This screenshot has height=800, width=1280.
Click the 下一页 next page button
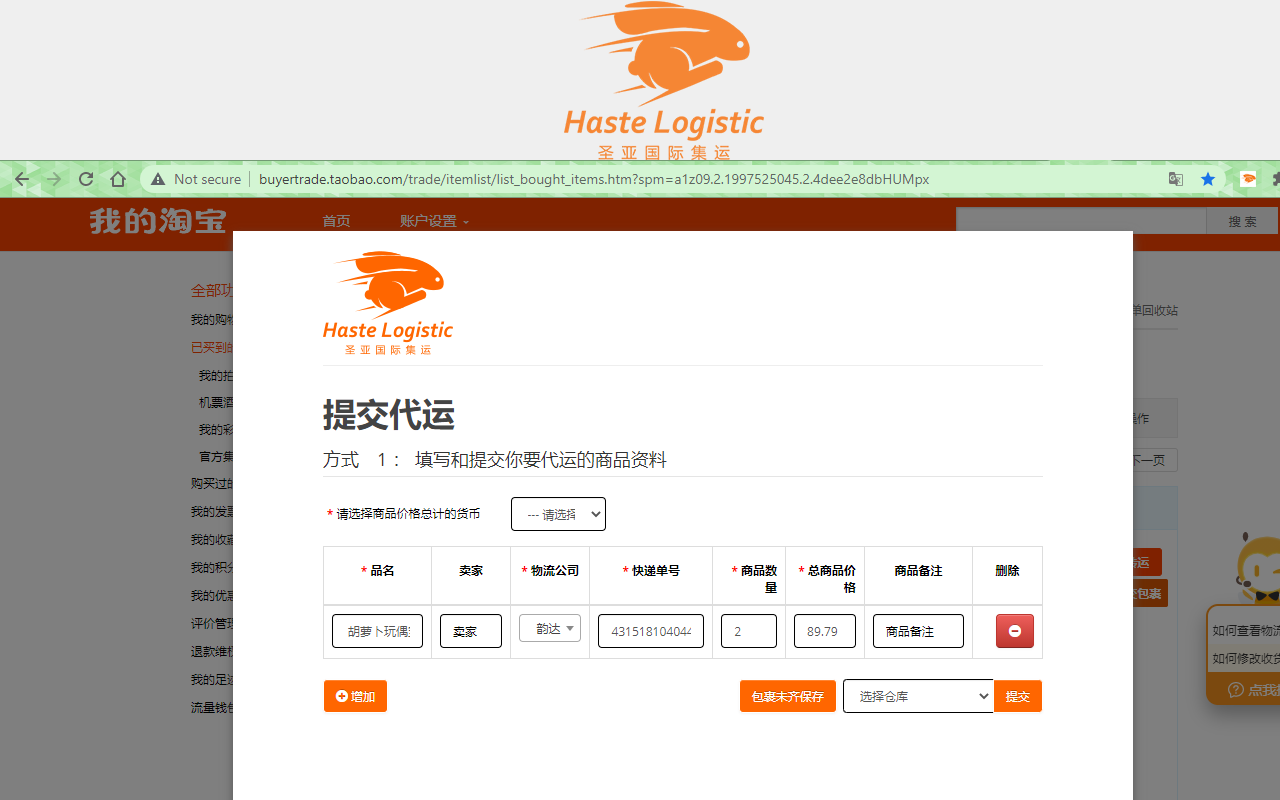click(1155, 460)
